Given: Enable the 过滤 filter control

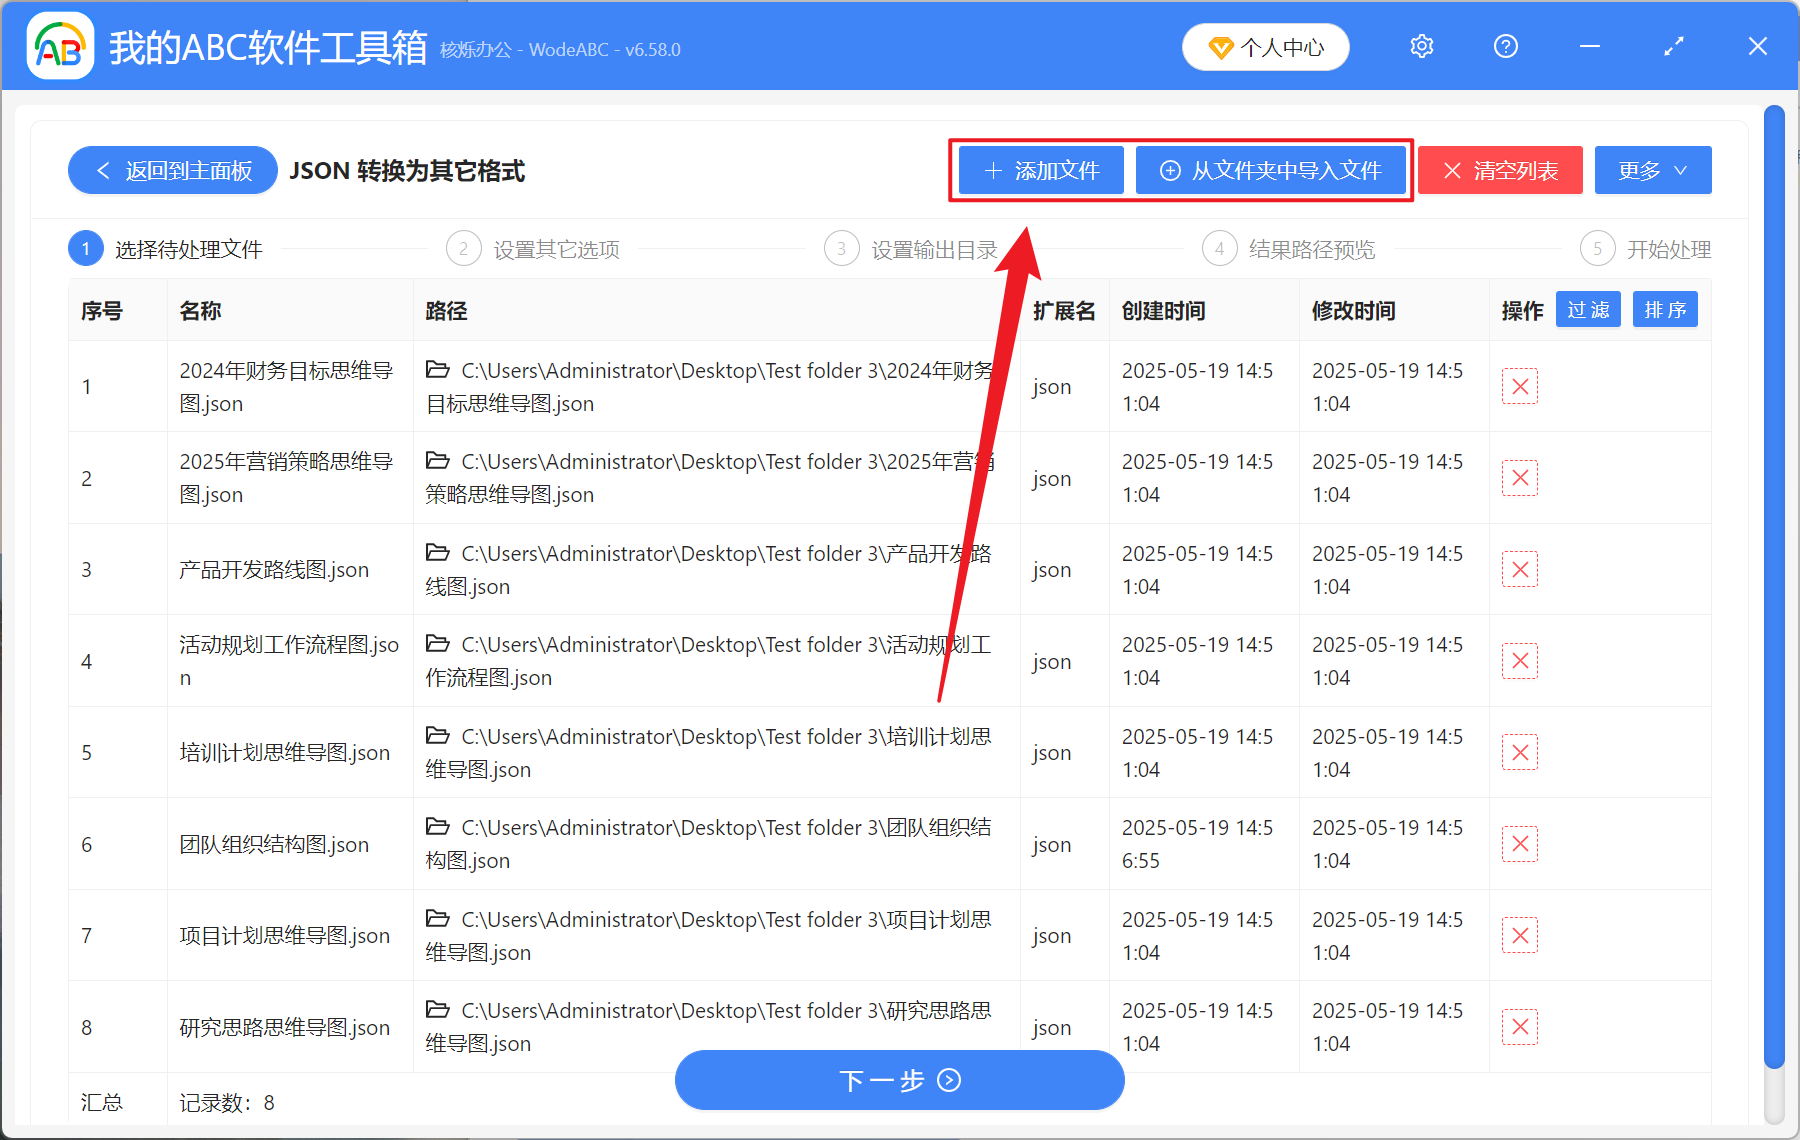Looking at the screenshot, I should click(x=1587, y=310).
